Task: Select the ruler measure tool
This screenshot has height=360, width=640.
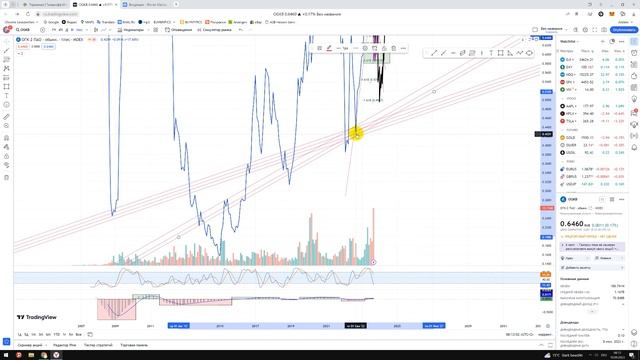Action: point(6,117)
